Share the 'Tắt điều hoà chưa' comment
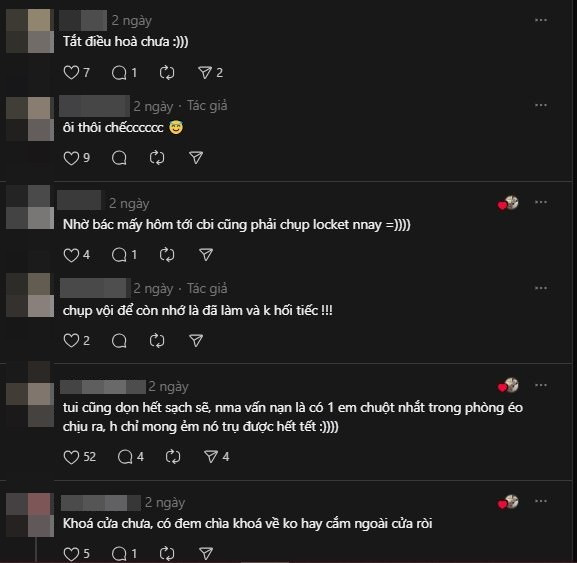Image resolution: width=577 pixels, height=563 pixels. (205, 72)
